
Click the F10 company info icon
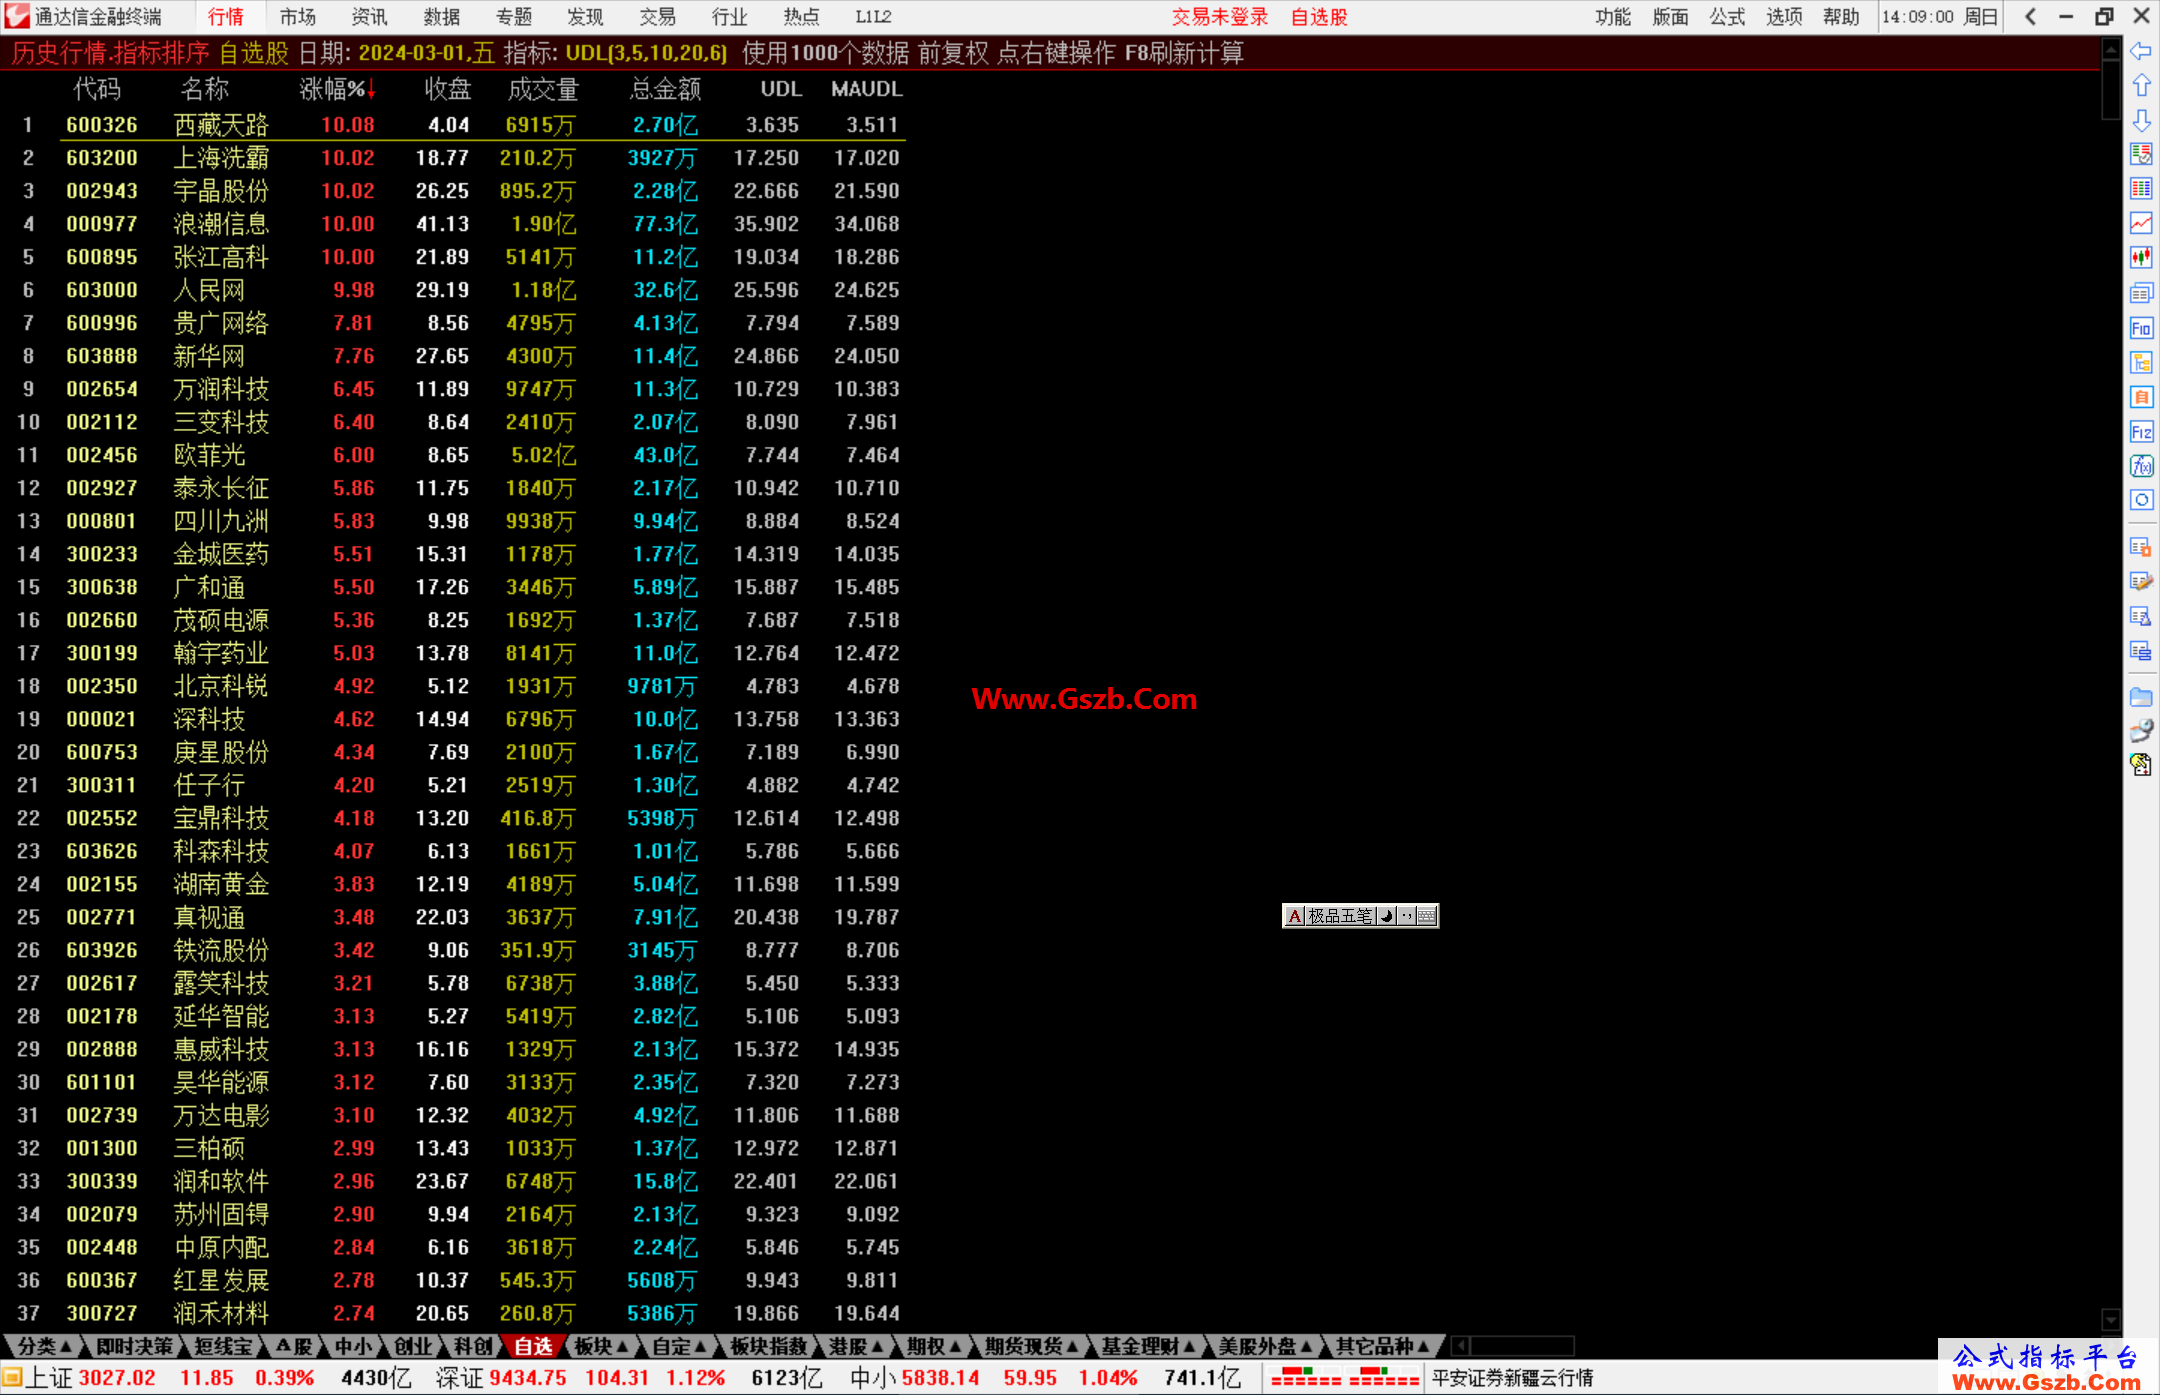(x=2141, y=328)
